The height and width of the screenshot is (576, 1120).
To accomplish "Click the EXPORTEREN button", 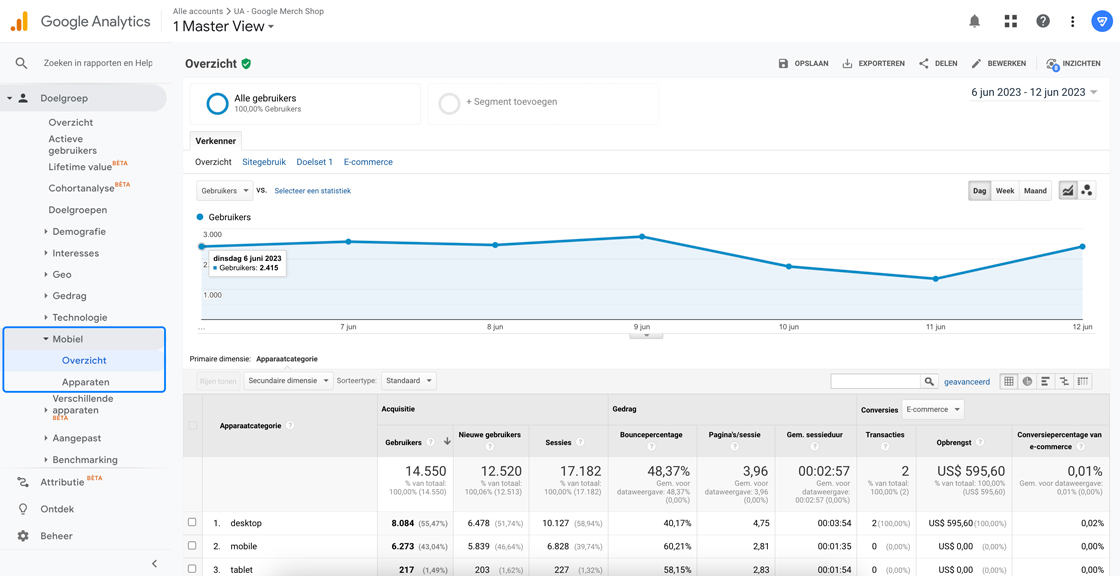I will tap(873, 63).
